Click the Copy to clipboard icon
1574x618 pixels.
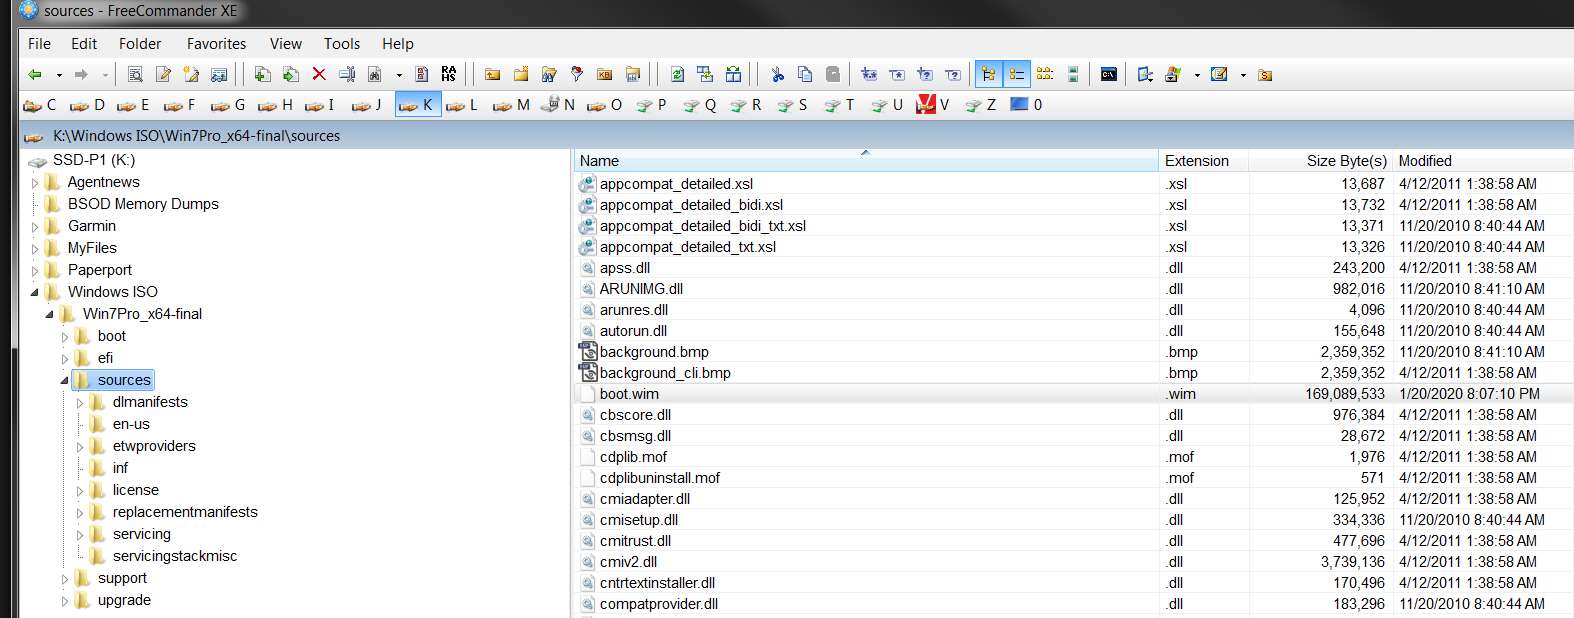tap(805, 75)
